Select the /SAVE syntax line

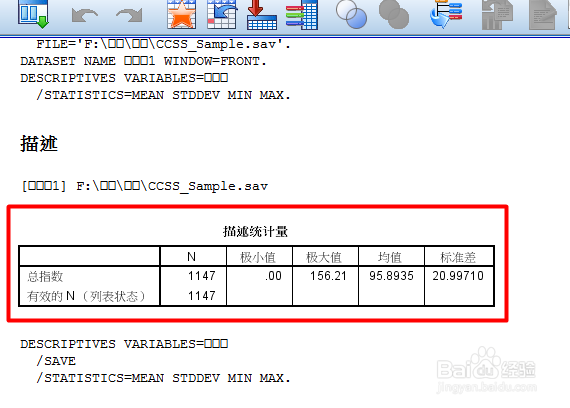[x=56, y=361]
